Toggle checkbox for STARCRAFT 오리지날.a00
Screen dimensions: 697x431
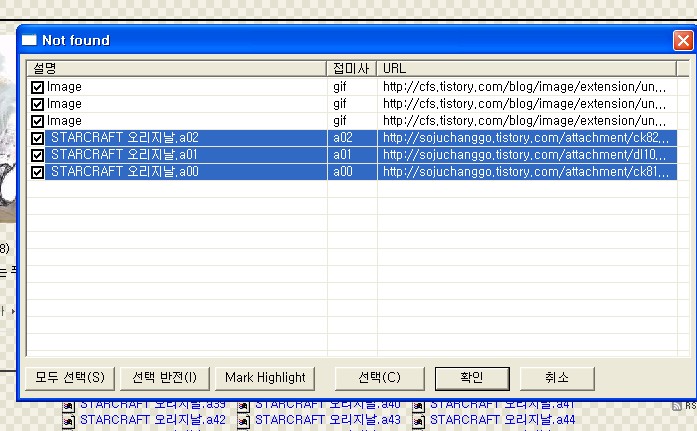[x=37, y=172]
